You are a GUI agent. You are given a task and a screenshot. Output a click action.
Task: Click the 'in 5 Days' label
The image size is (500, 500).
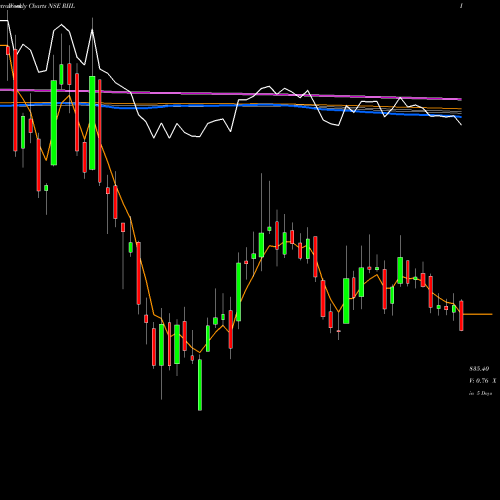click(x=481, y=393)
